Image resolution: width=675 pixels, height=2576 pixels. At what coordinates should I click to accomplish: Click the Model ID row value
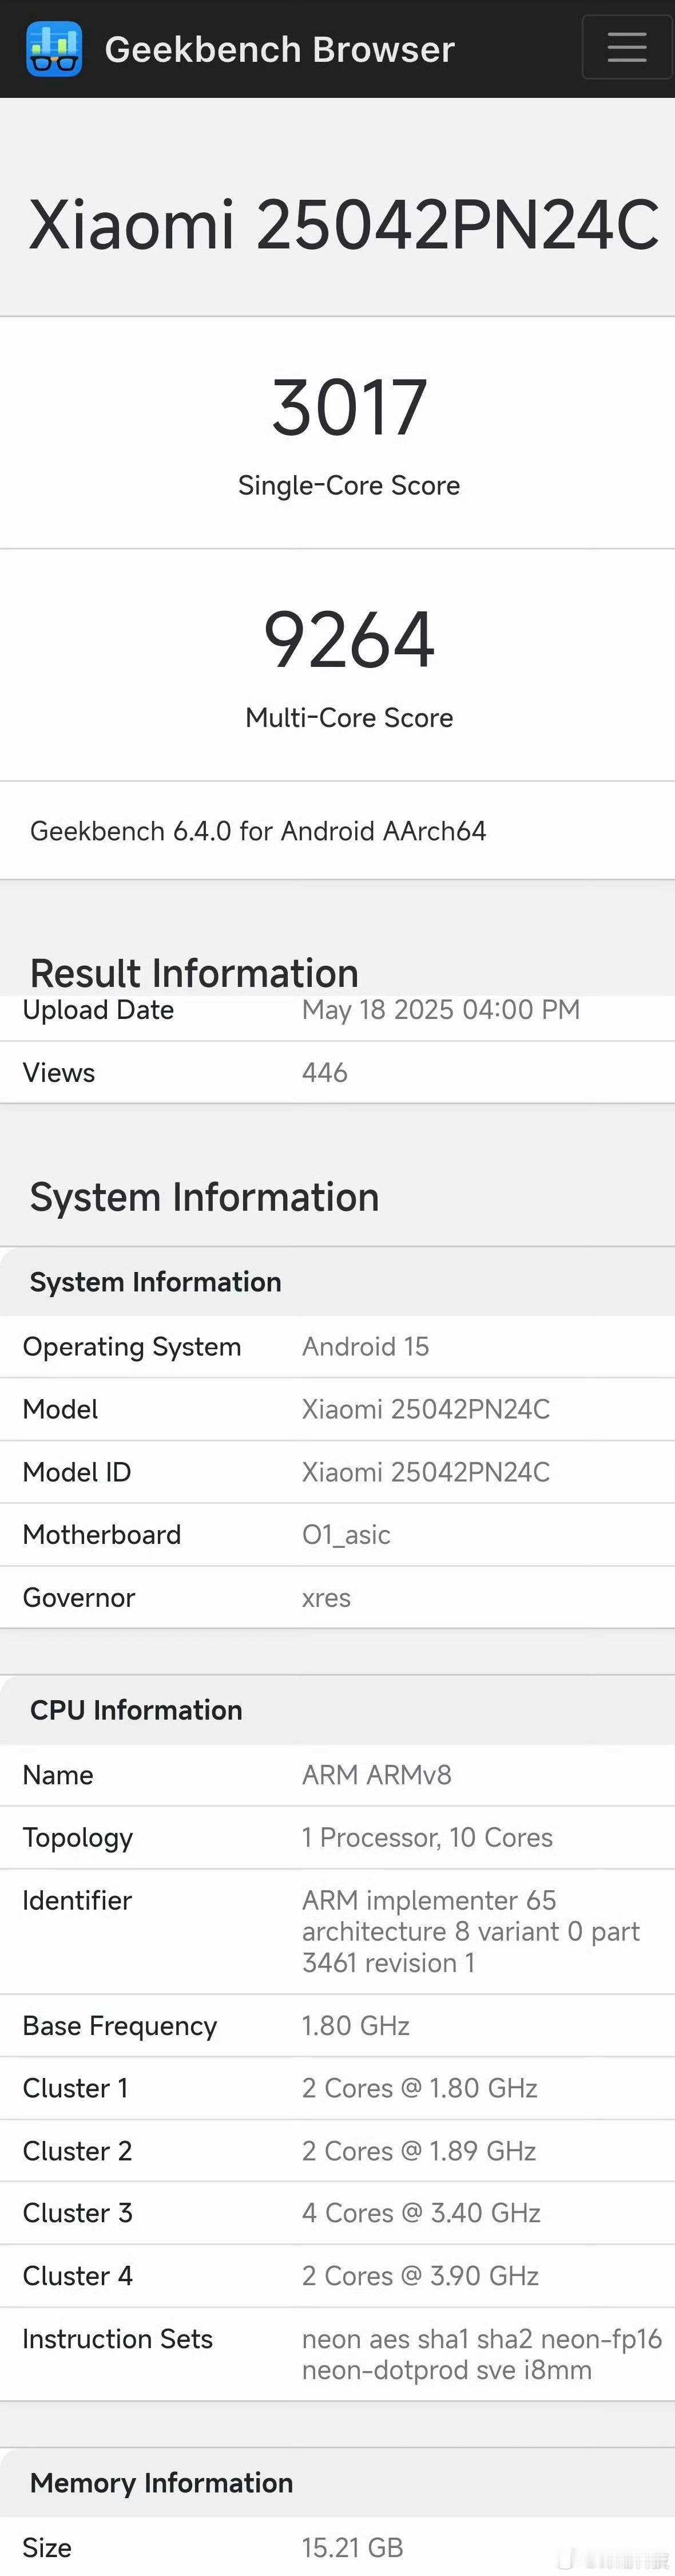point(425,1472)
